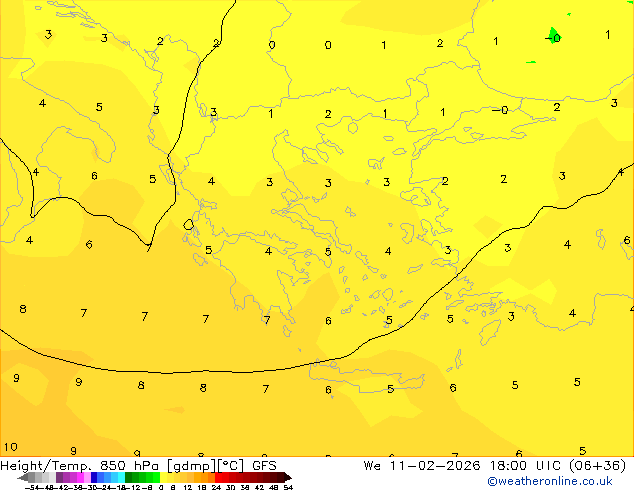634x490 pixels.
Task: Click the small closed contour loop on the map
Action: click(x=188, y=224)
